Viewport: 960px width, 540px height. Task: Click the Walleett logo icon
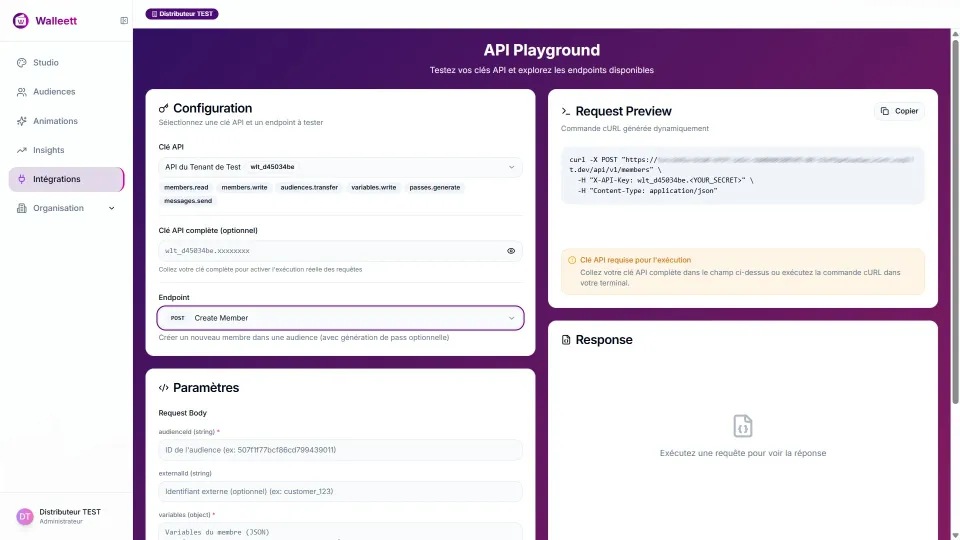click(x=21, y=21)
